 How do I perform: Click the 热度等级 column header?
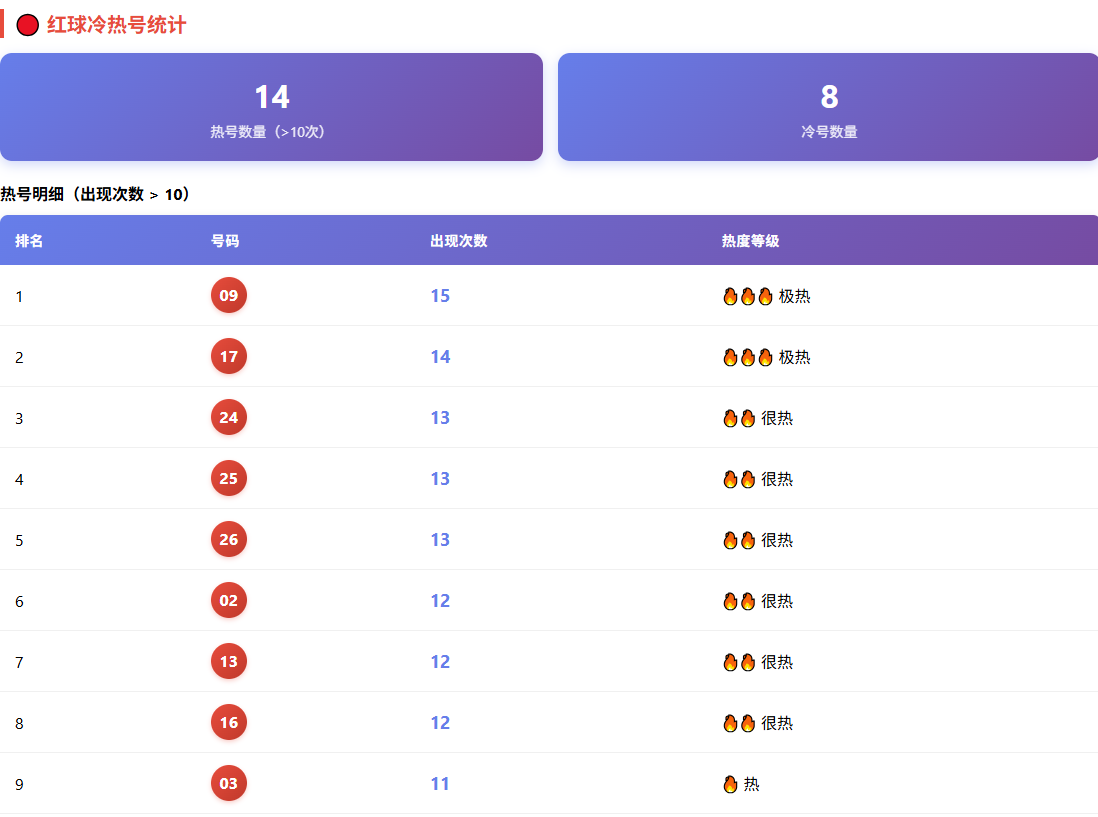[750, 241]
